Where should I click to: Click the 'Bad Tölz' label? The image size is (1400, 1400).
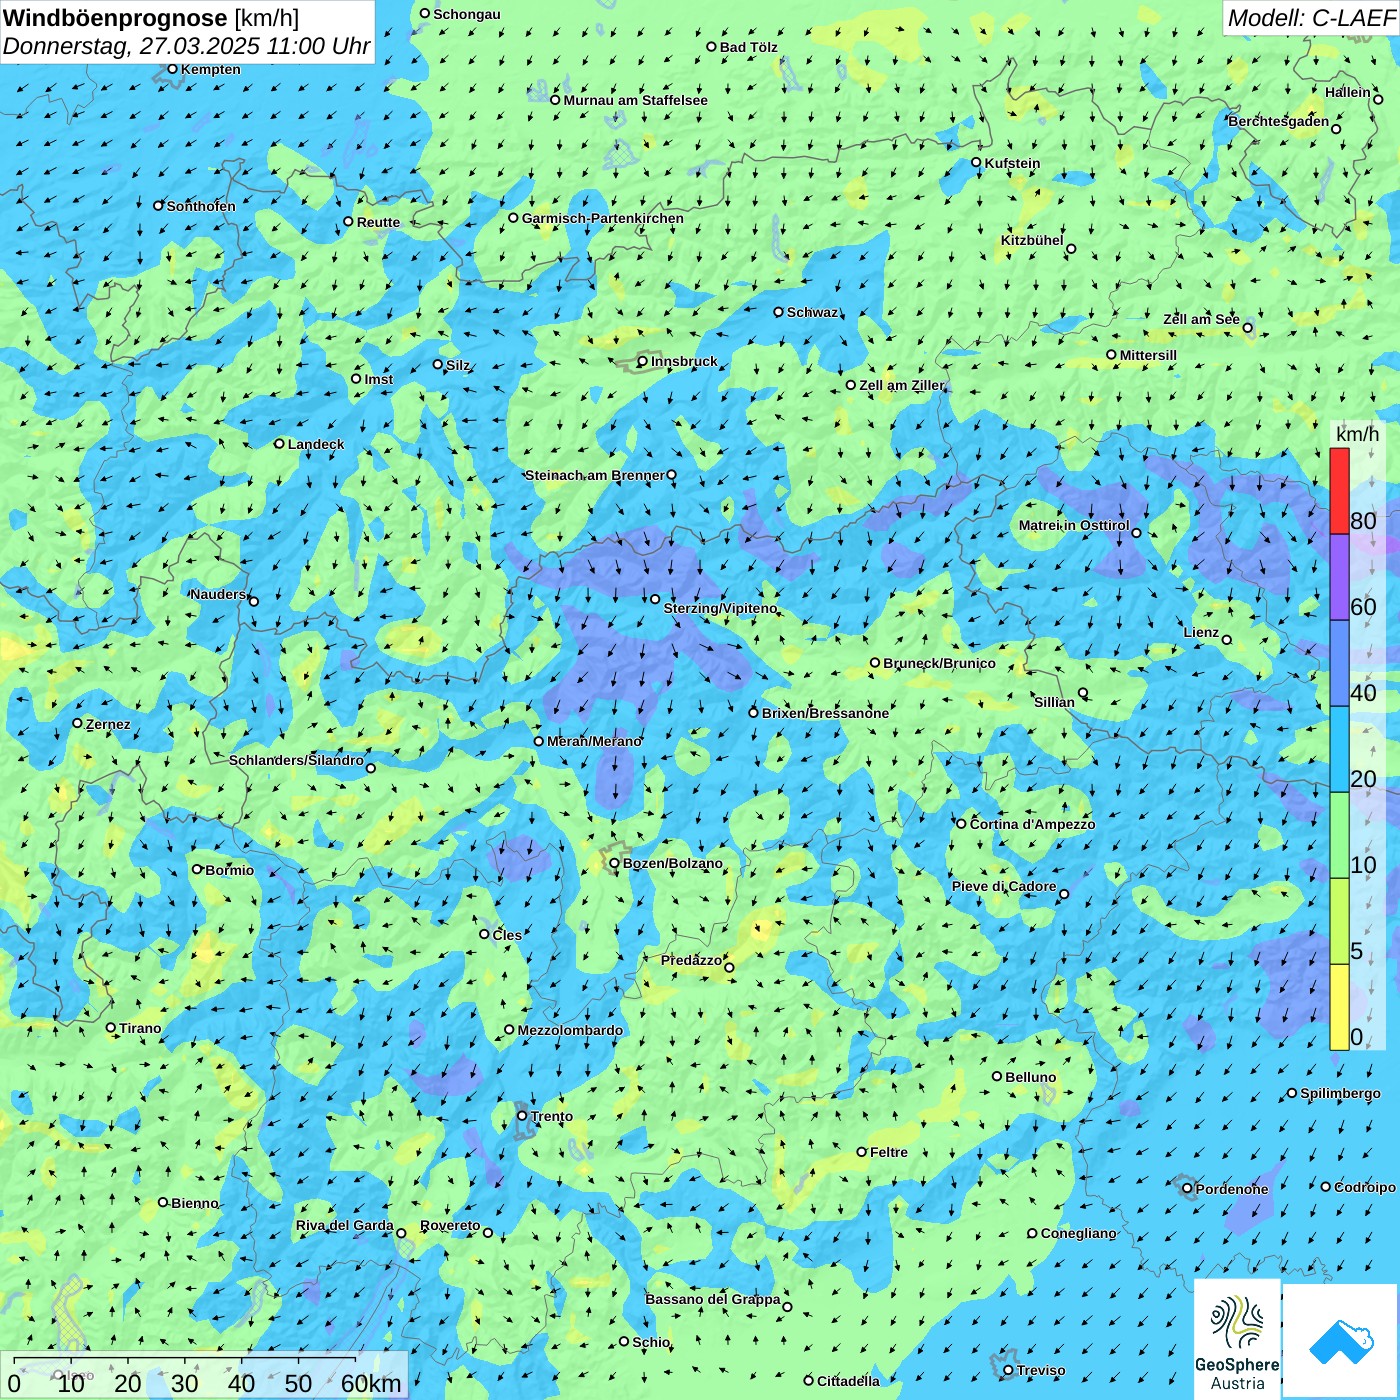tap(748, 47)
